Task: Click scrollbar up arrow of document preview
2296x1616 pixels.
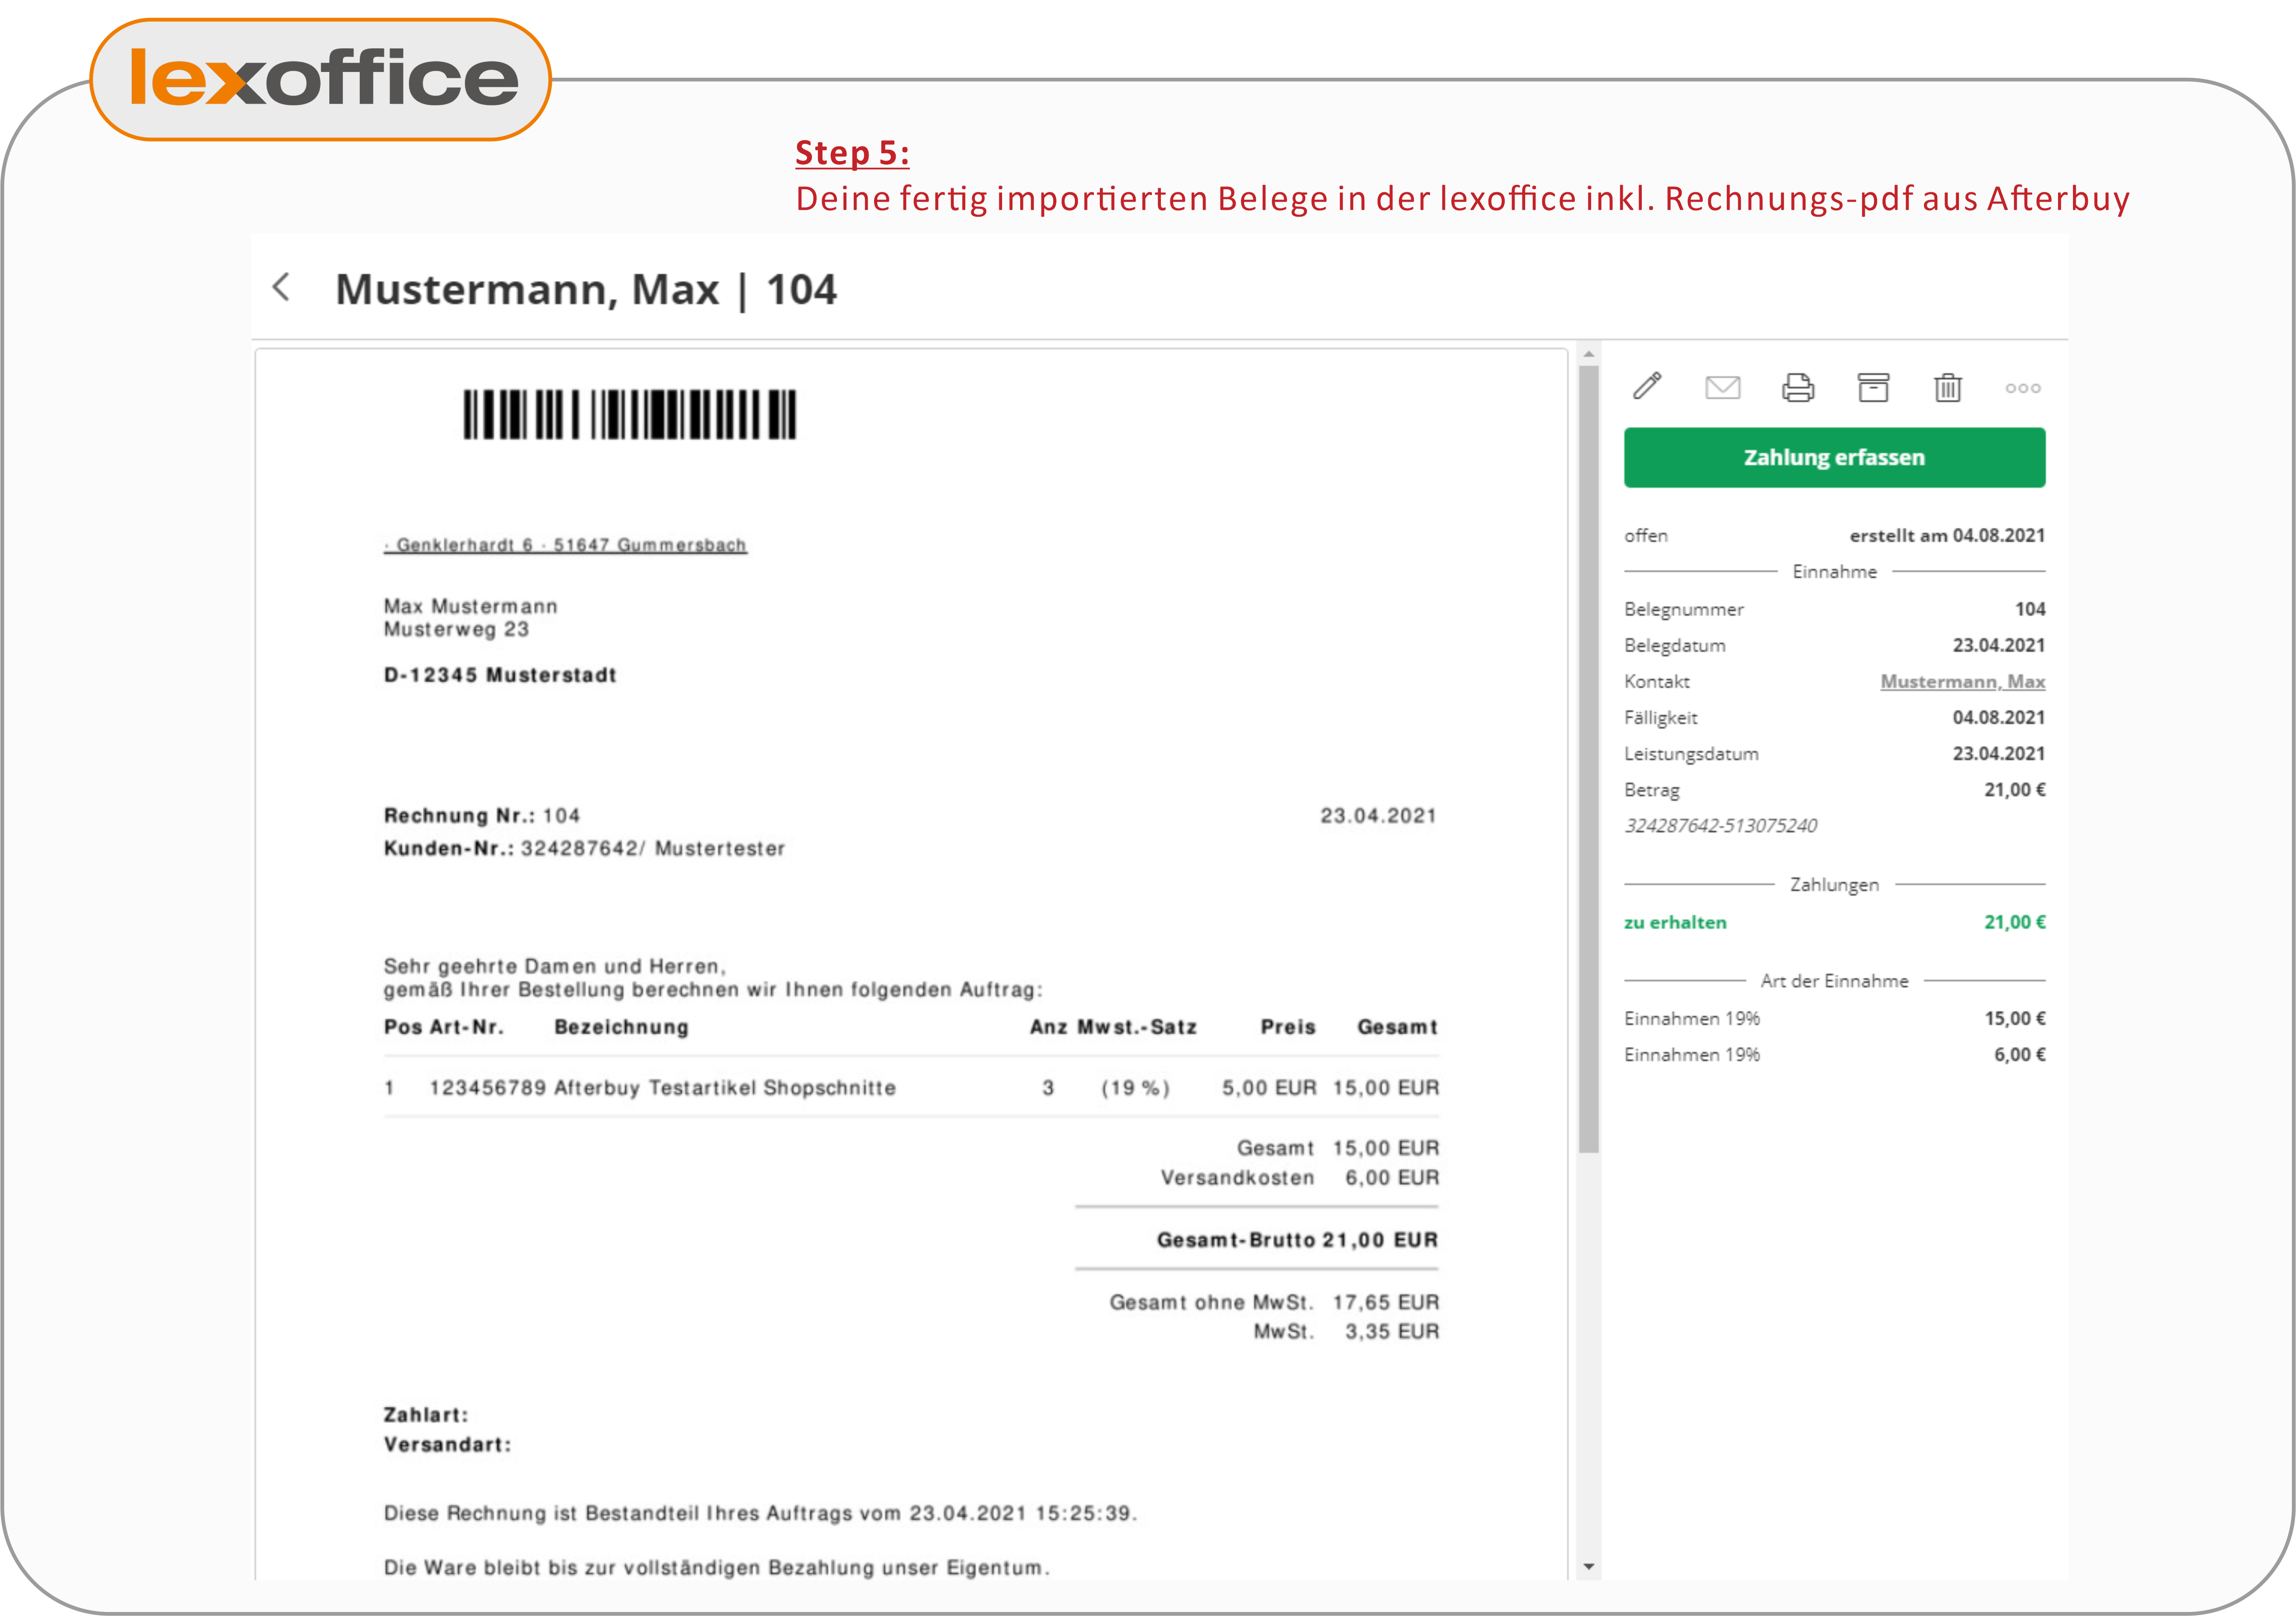Action: 1588,355
